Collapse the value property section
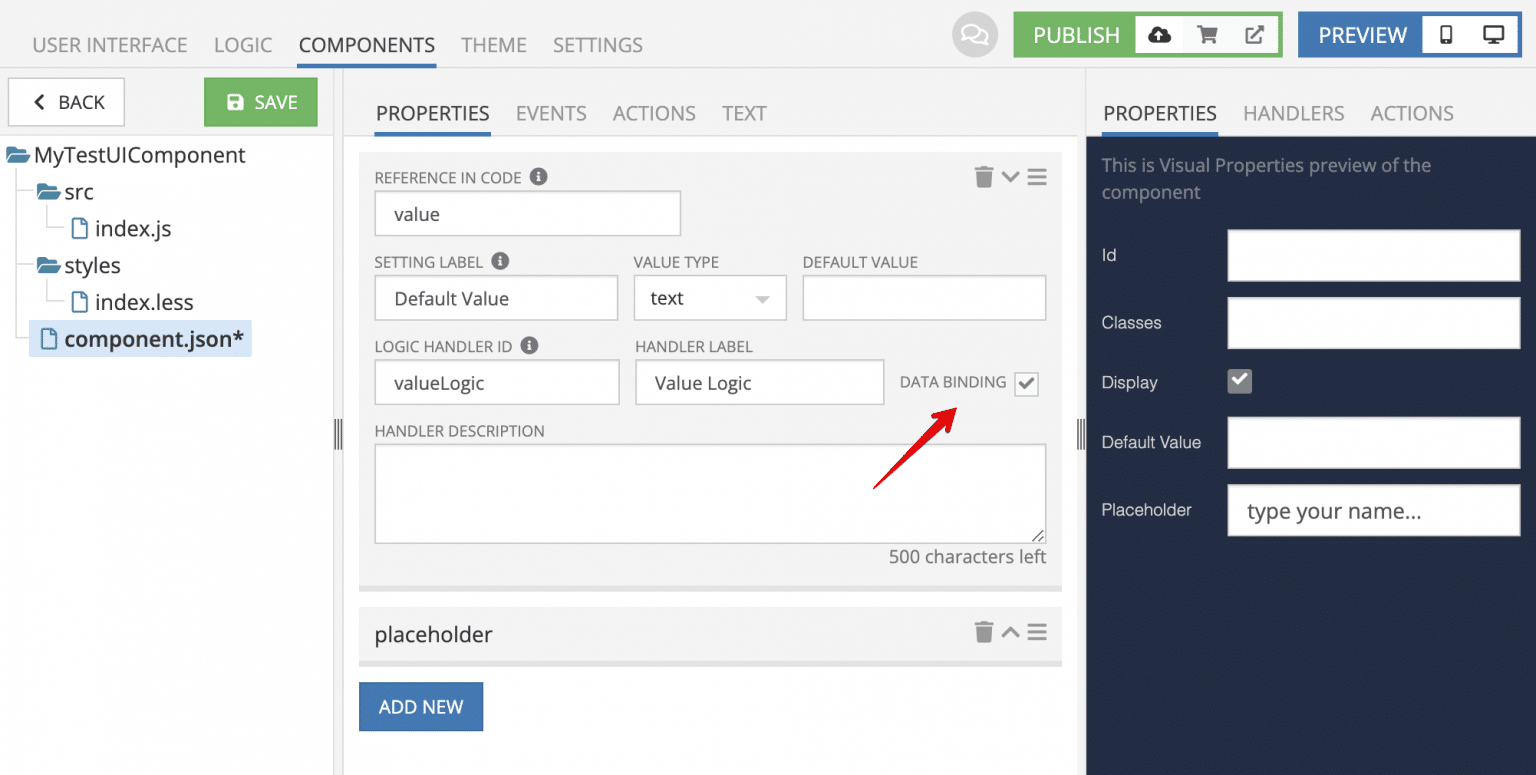1536x775 pixels. point(1010,177)
